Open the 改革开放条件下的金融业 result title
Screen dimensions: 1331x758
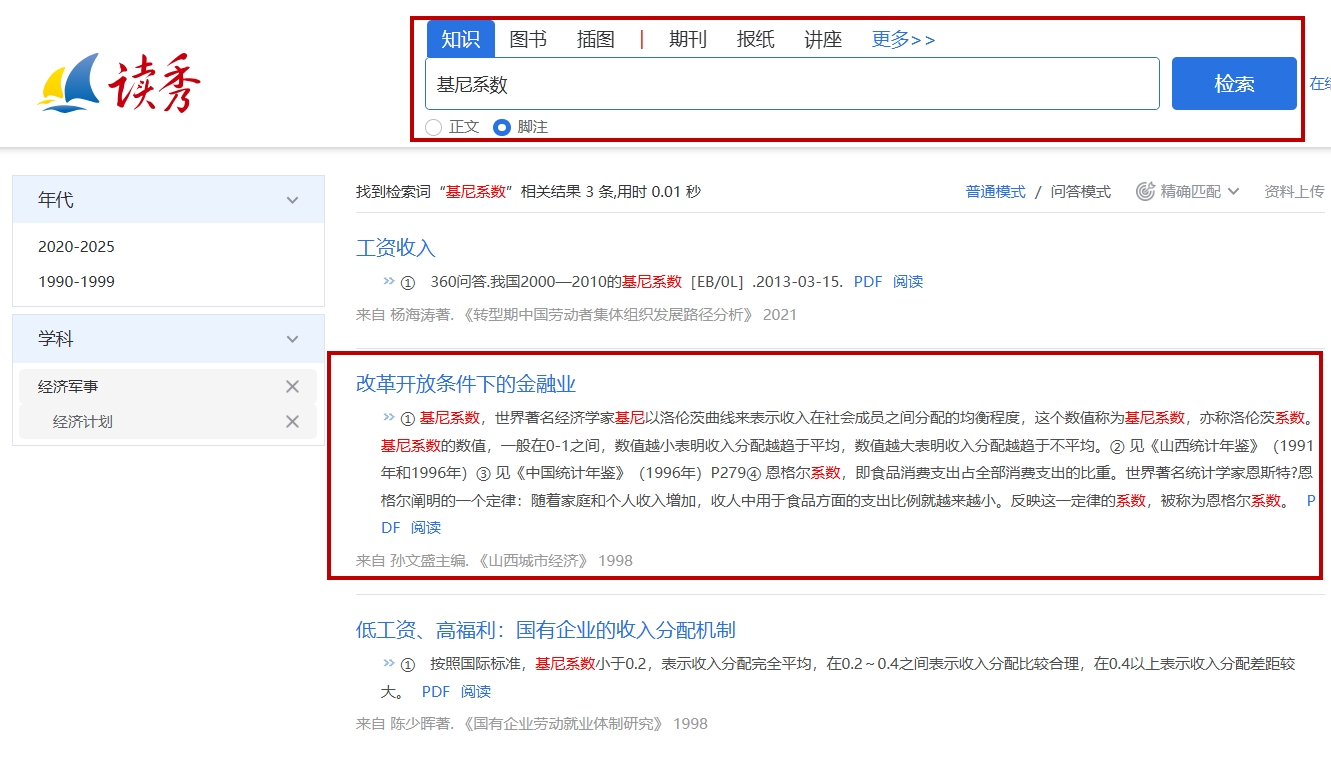tap(466, 384)
